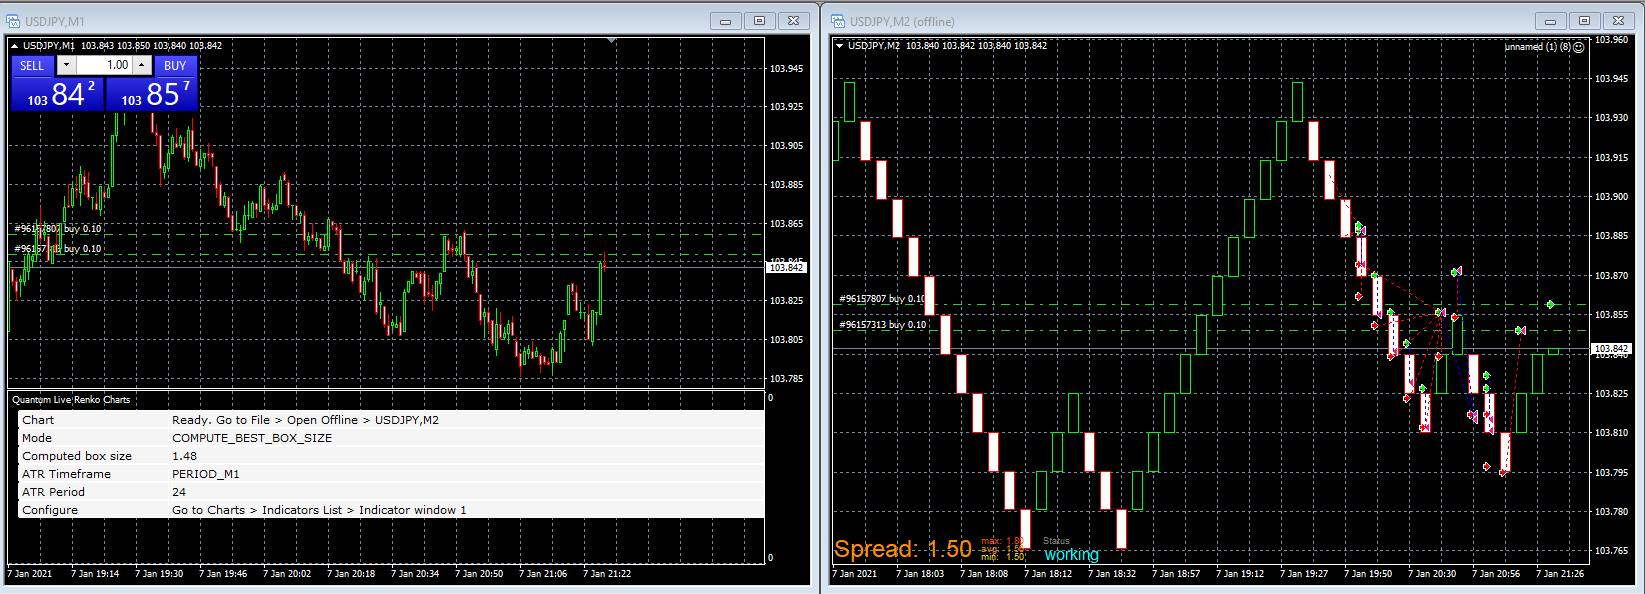The height and width of the screenshot is (594, 1645).
Task: Click 7 Jan 19:50 on M2 time axis
Action: [1367, 574]
